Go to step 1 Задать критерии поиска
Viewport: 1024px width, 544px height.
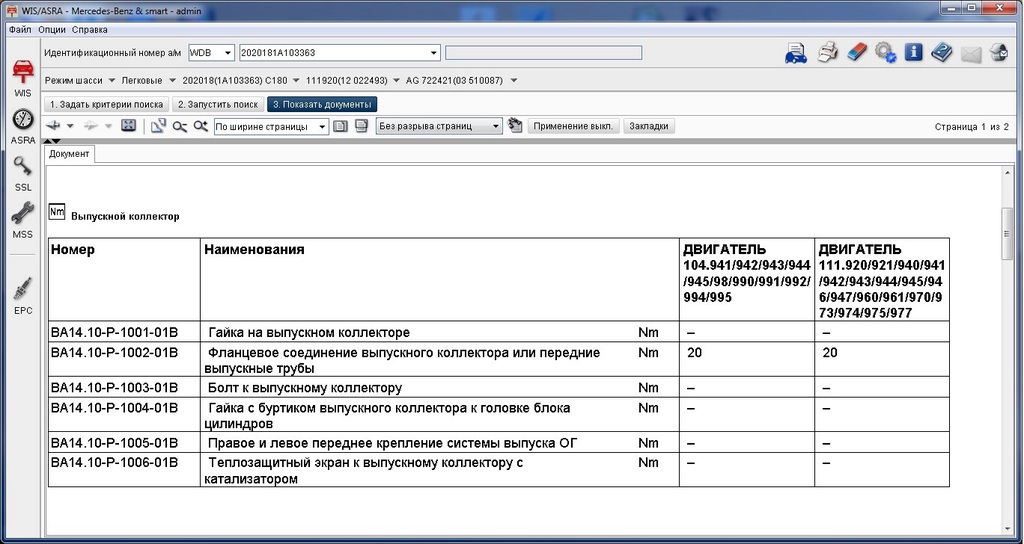tap(106, 104)
